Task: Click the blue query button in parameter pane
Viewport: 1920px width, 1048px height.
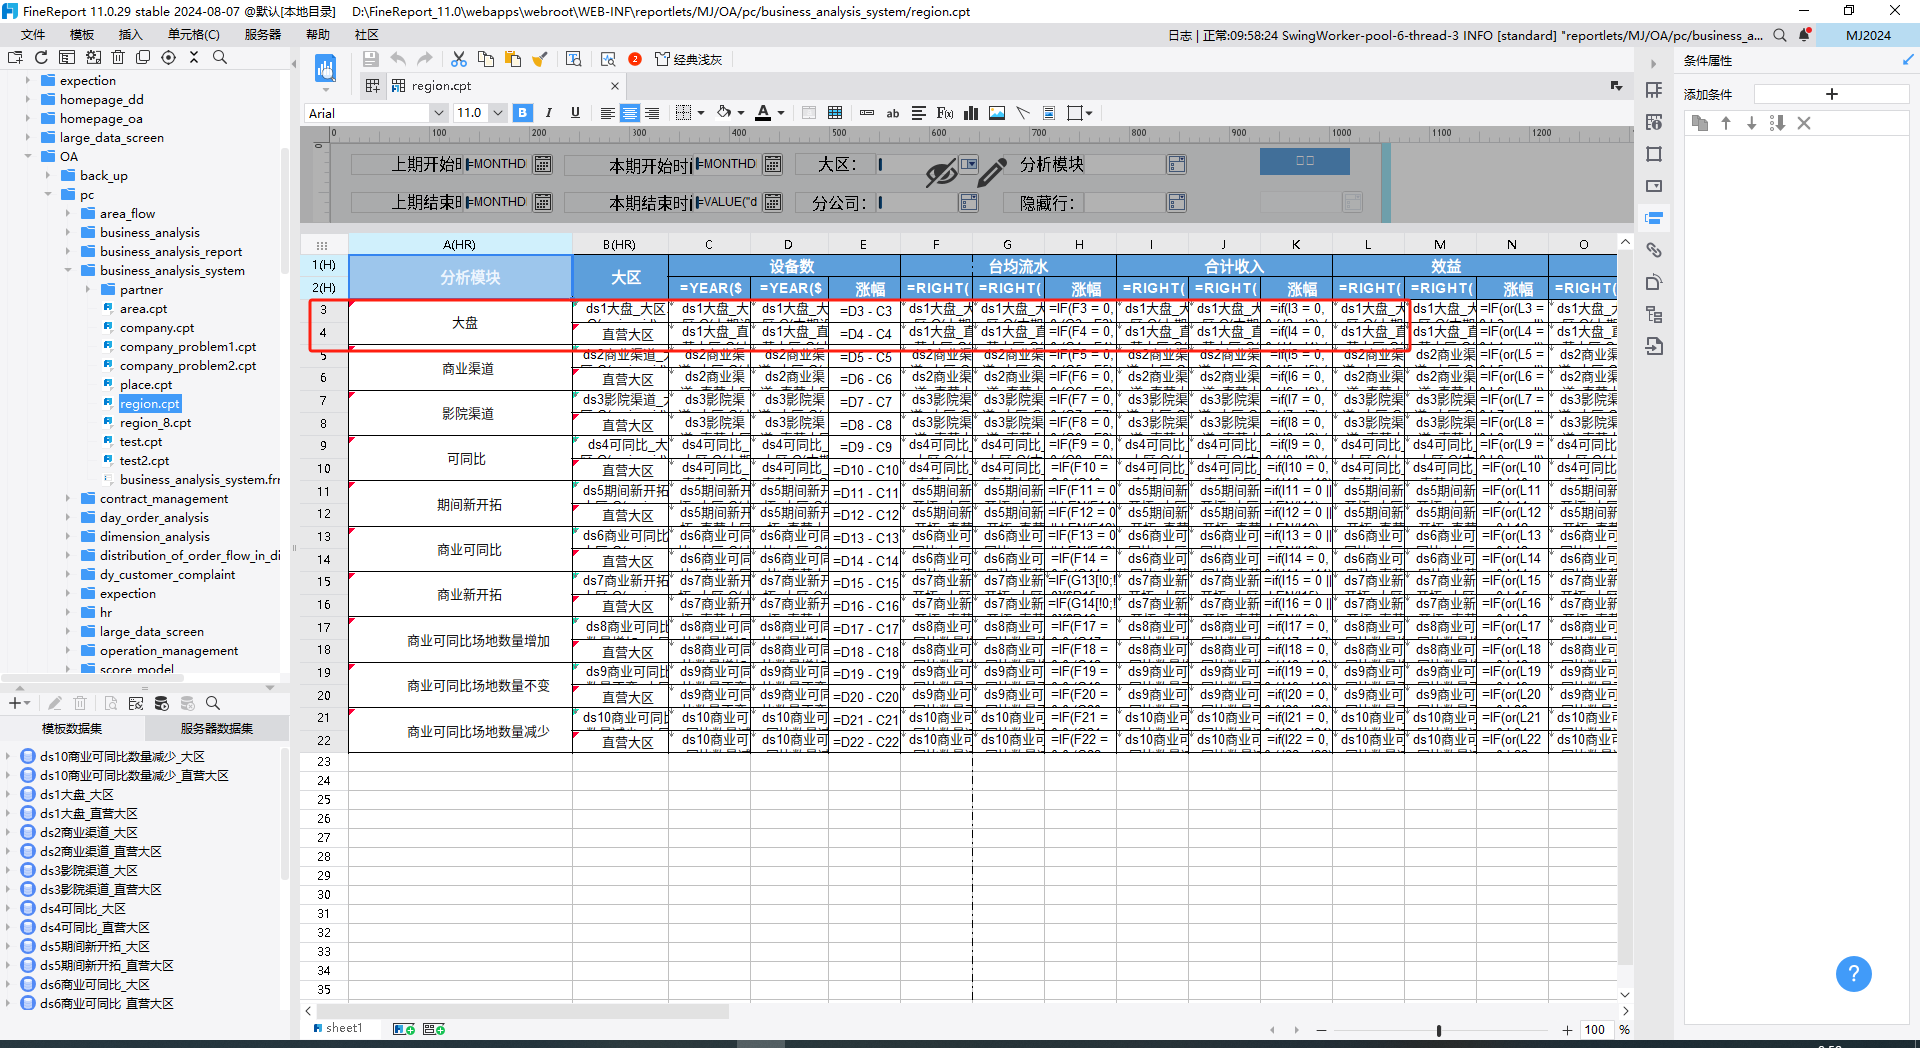Action: 1305,160
